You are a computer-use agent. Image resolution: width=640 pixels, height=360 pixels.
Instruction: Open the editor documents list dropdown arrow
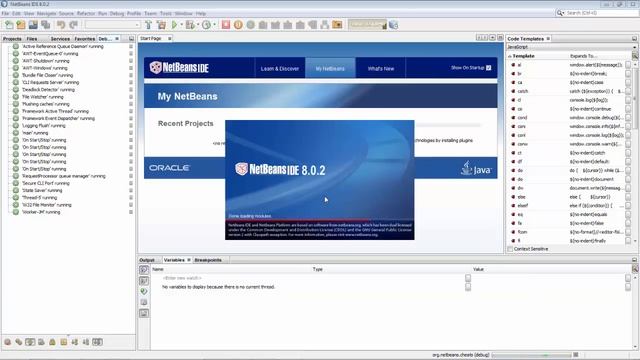click(x=492, y=38)
